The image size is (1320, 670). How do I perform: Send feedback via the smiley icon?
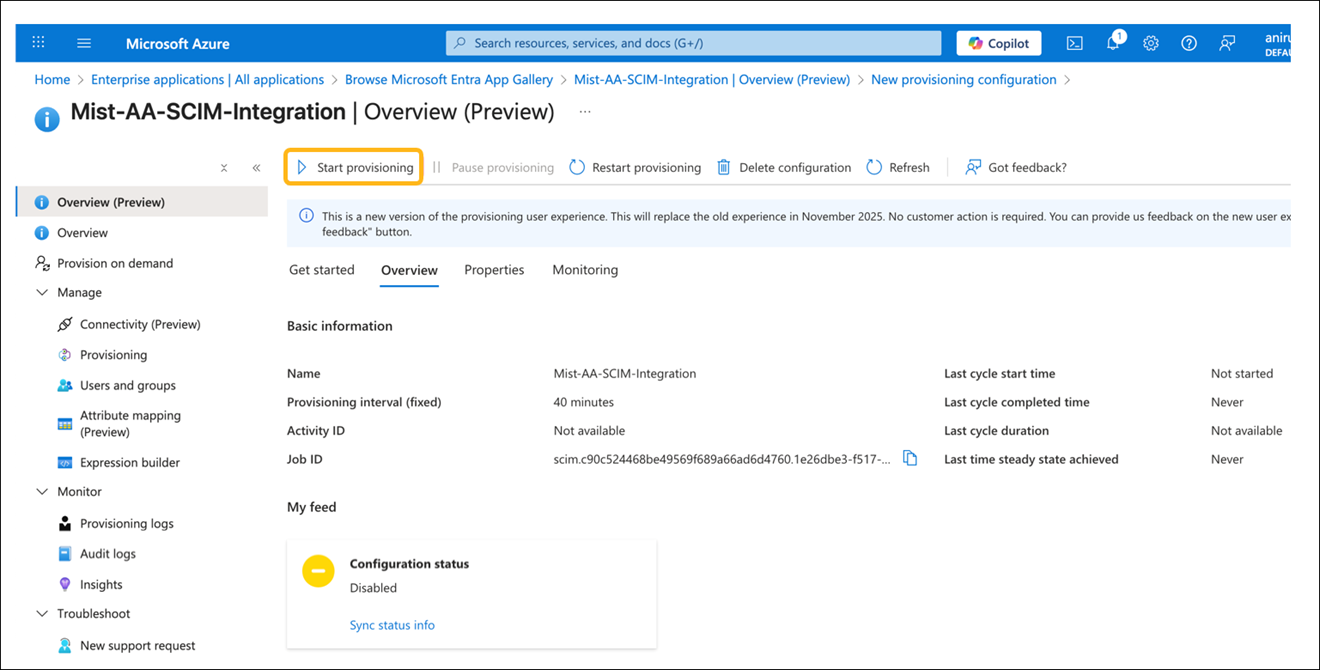pyautogui.click(x=1227, y=43)
